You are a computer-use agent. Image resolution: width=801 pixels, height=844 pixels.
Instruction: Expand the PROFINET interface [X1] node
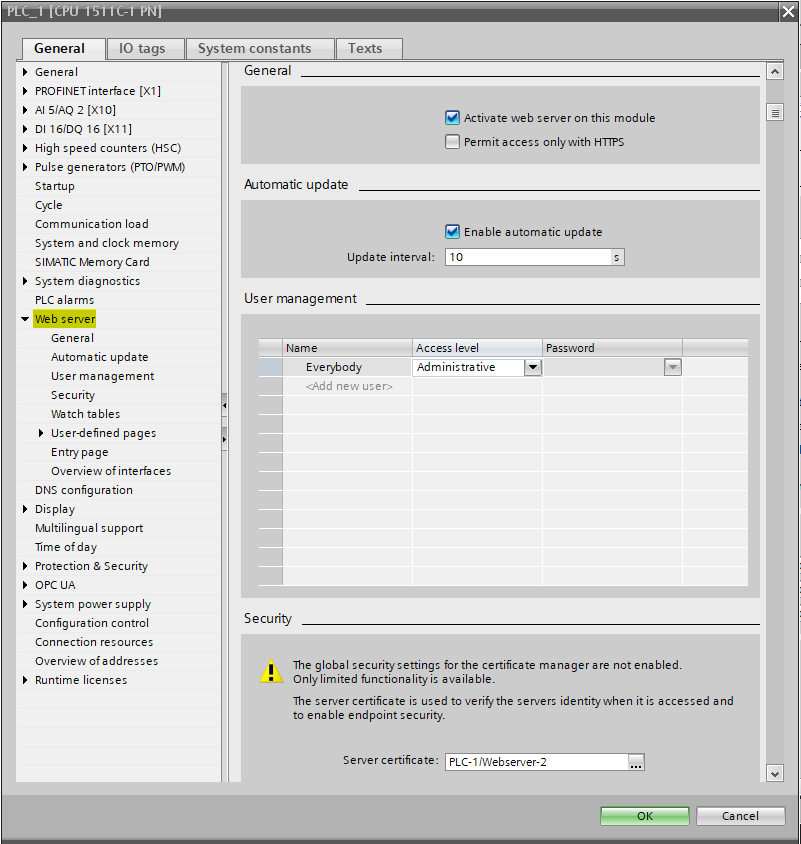25,91
